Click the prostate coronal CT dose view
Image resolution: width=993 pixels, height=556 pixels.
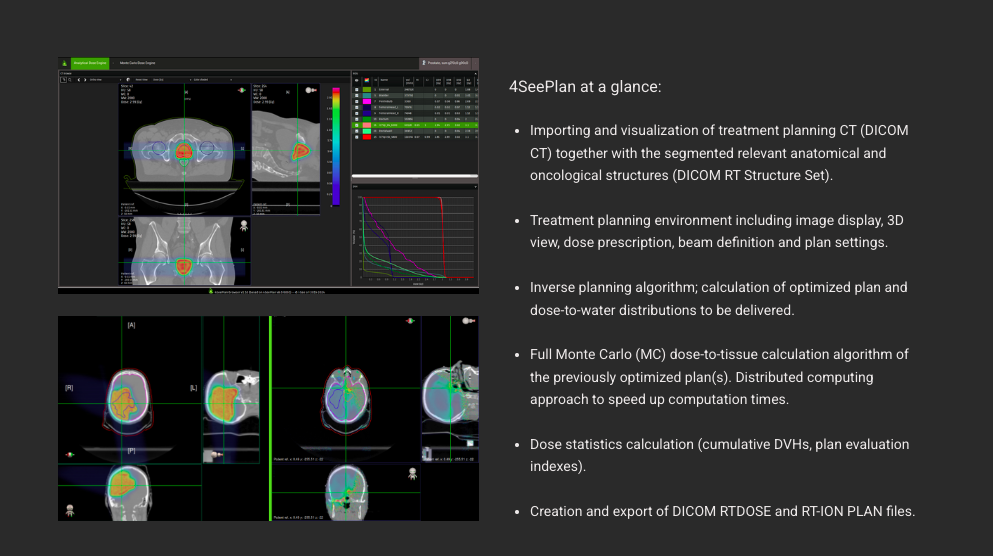click(x=184, y=251)
